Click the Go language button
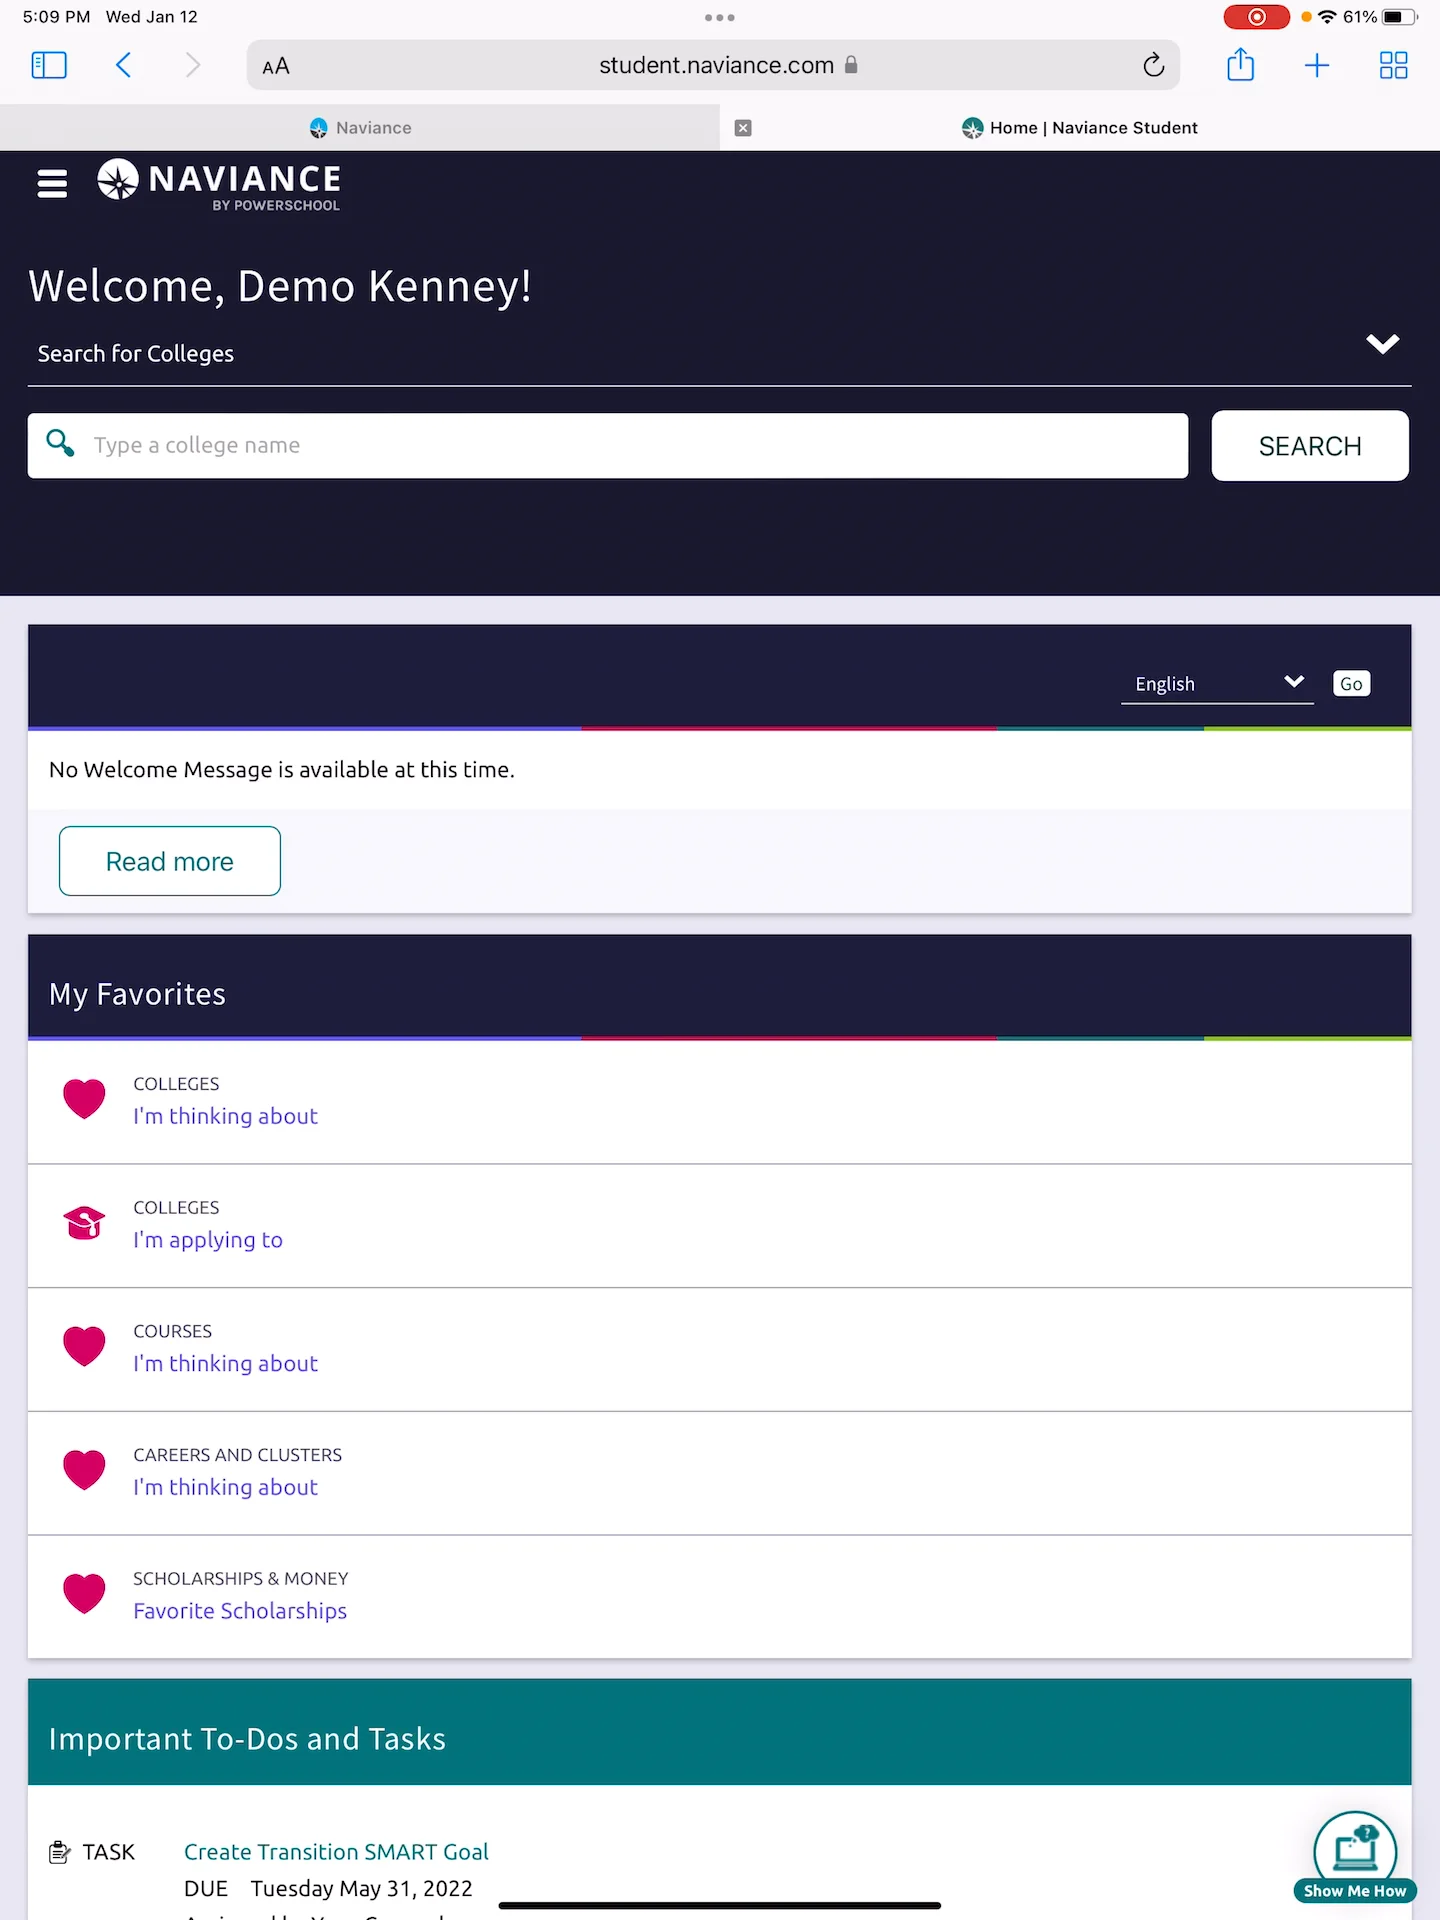Image resolution: width=1440 pixels, height=1920 pixels. click(1351, 684)
